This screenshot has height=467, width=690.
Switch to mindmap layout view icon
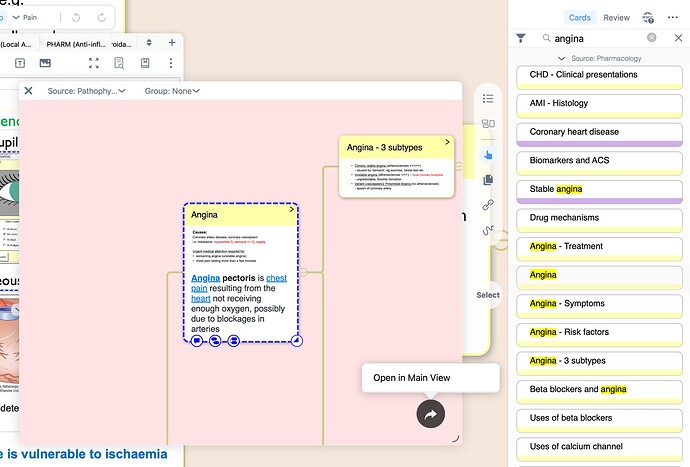click(x=488, y=124)
